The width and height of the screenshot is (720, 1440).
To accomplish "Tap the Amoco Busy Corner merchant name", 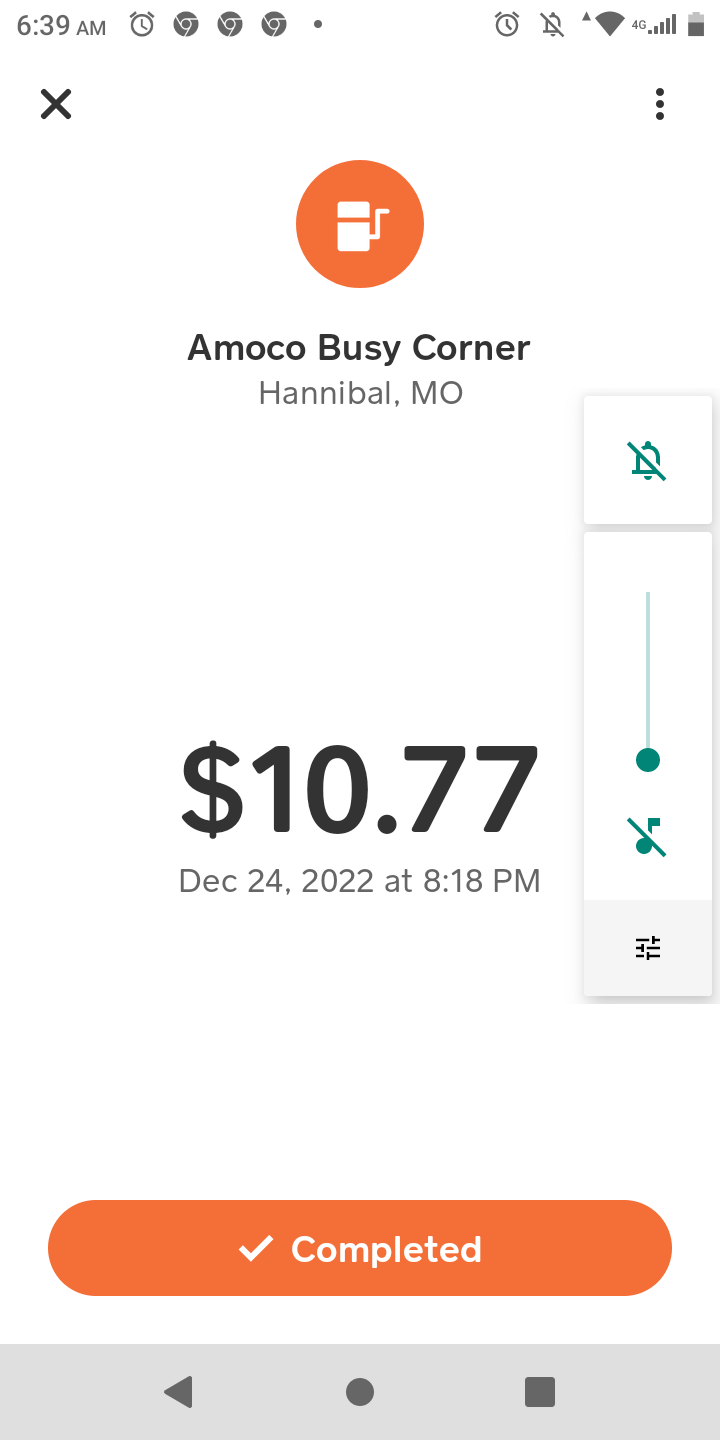I will pos(359,348).
